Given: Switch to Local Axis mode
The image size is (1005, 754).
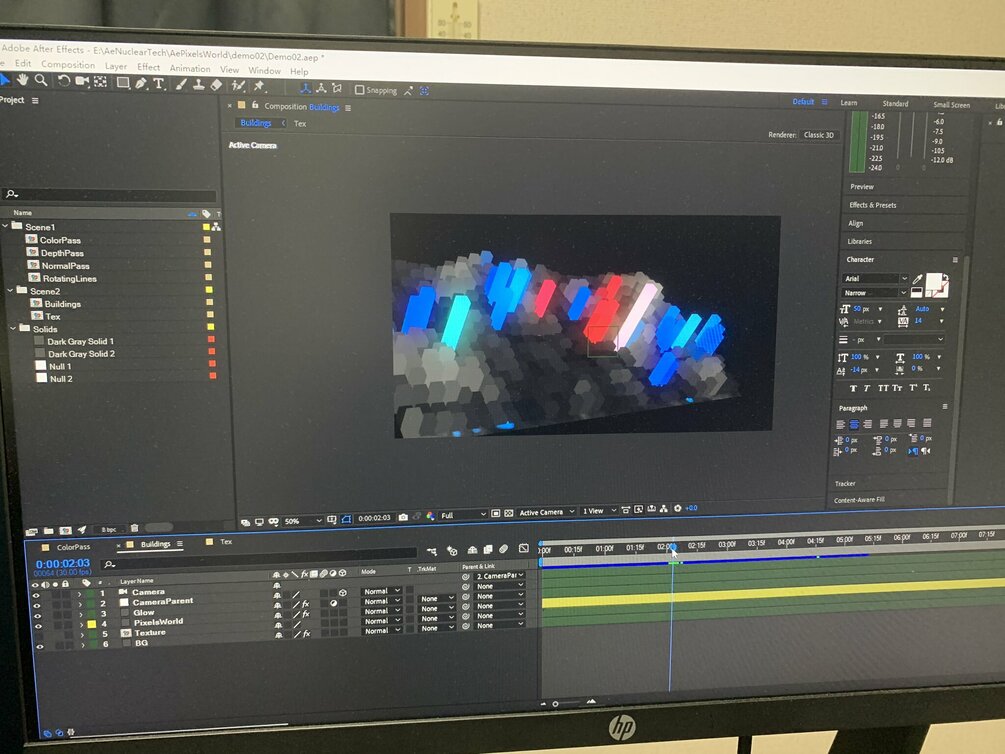Looking at the screenshot, I should (x=306, y=88).
